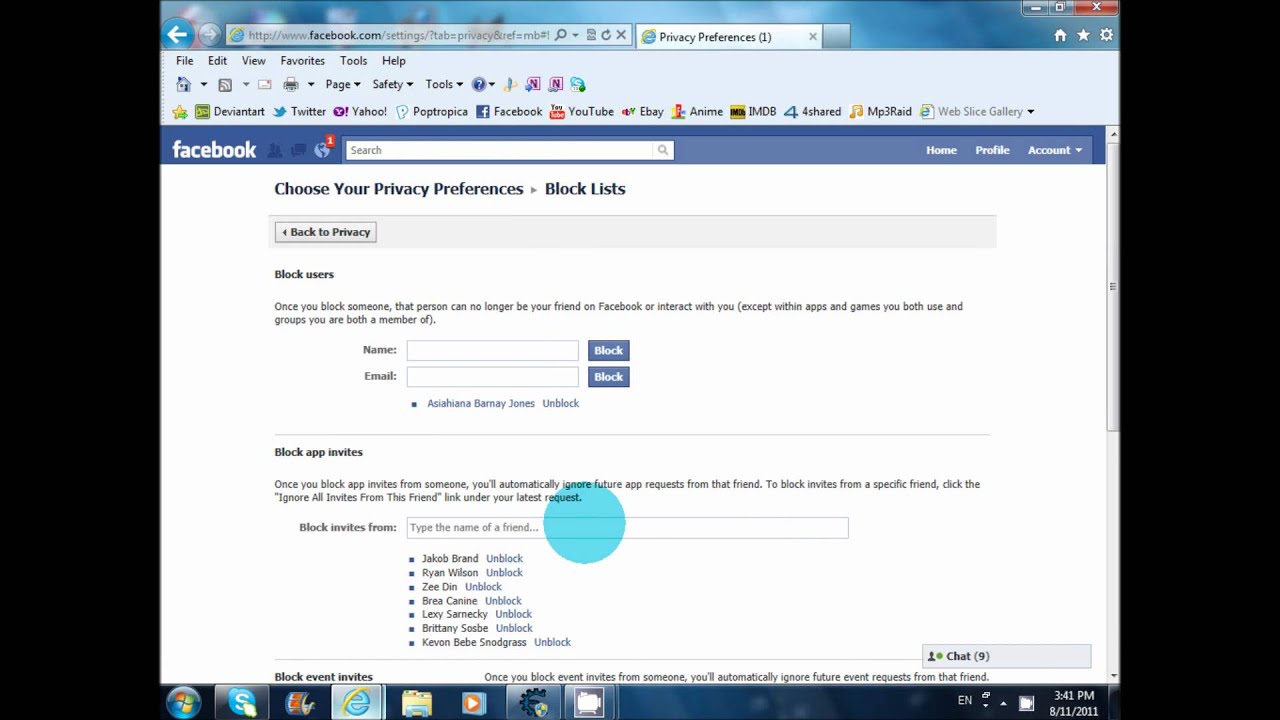The height and width of the screenshot is (720, 1280).
Task: Click the magnifier in Facebook search box
Action: pos(662,150)
